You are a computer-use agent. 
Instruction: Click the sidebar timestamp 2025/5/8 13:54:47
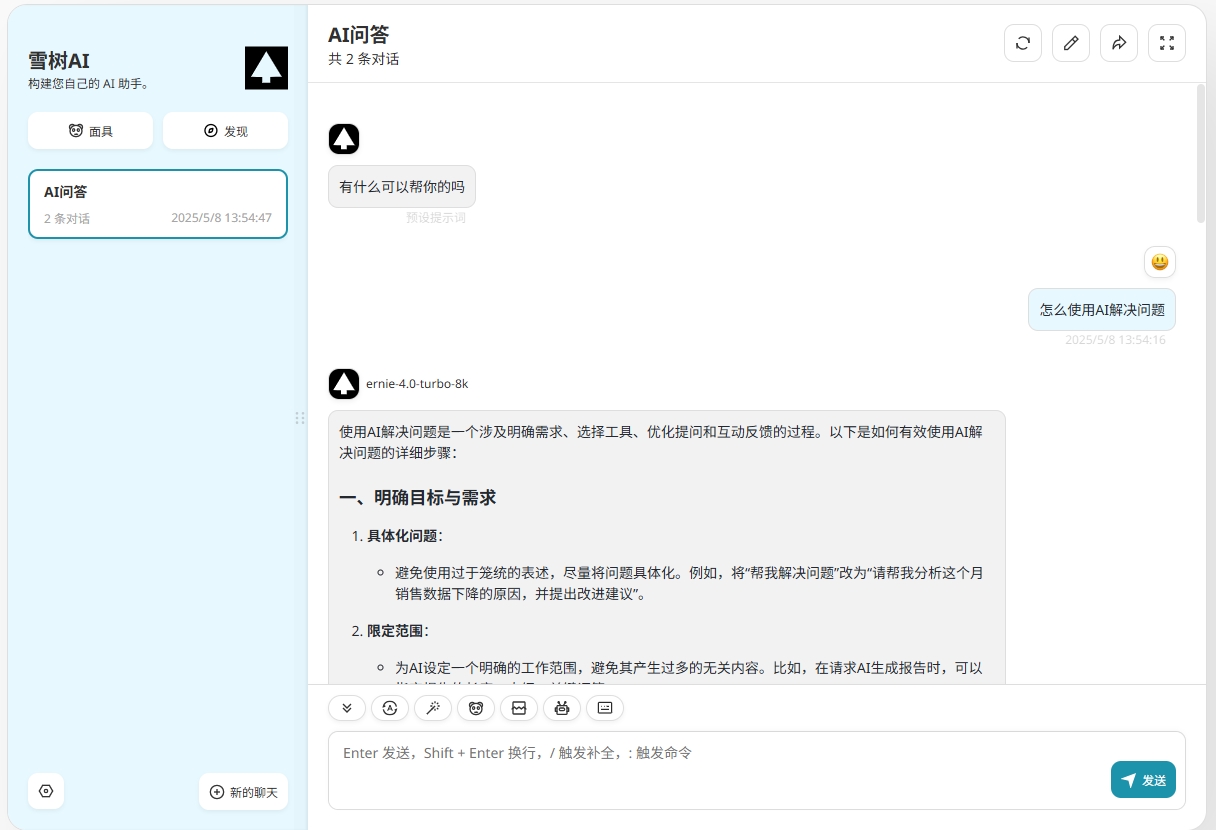pyautogui.click(x=221, y=218)
